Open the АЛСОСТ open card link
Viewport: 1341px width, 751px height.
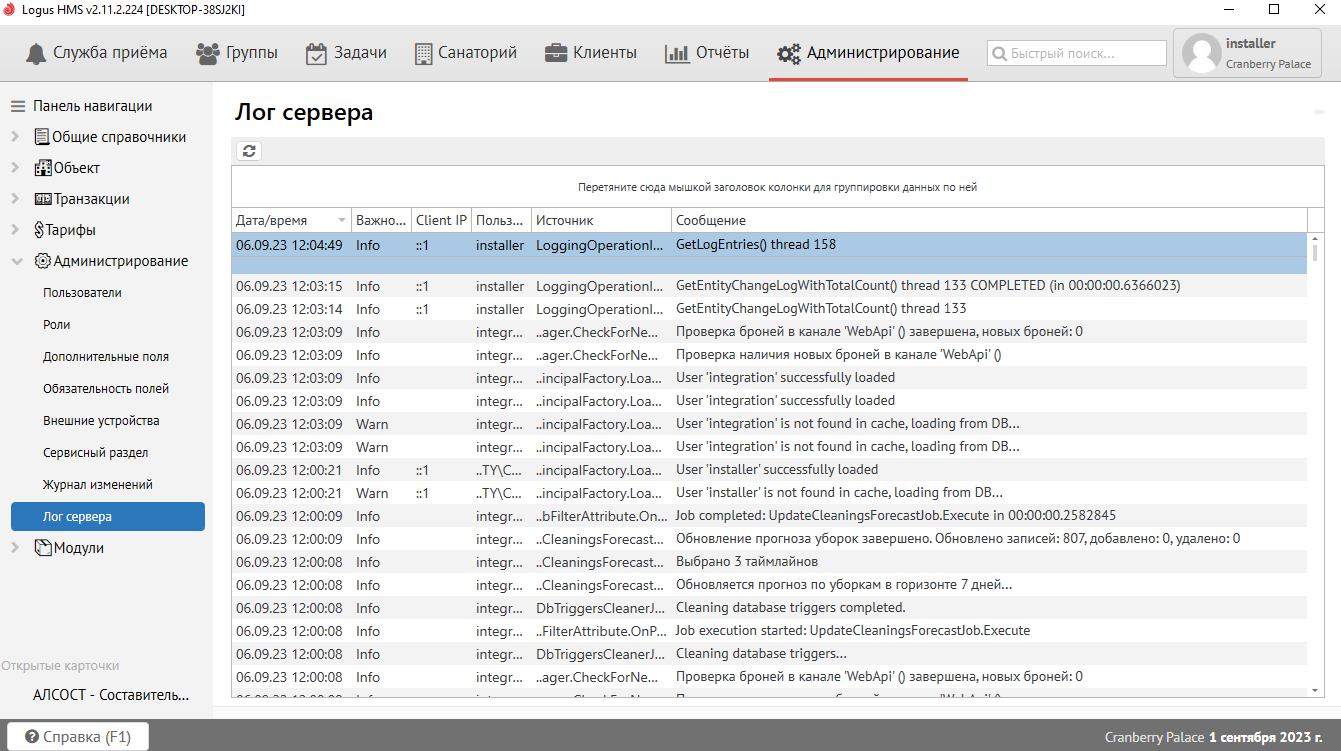click(x=110, y=695)
